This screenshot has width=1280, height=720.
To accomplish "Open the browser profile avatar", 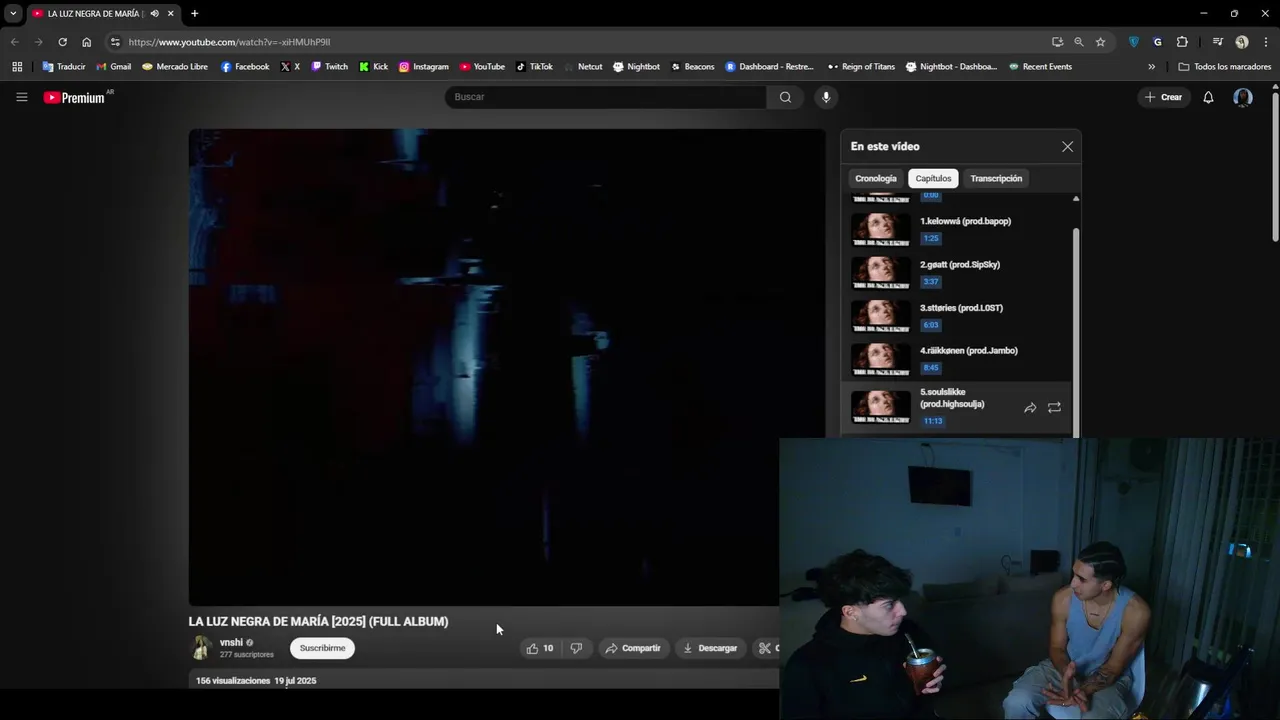I will tap(1241, 42).
